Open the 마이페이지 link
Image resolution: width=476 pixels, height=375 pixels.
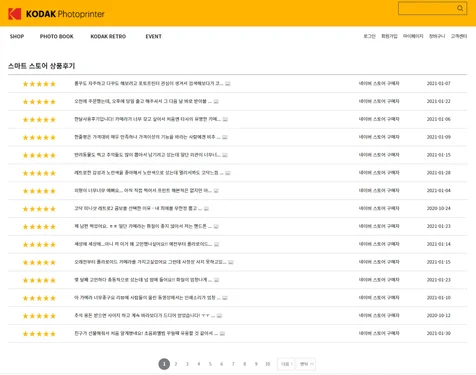[x=413, y=36]
